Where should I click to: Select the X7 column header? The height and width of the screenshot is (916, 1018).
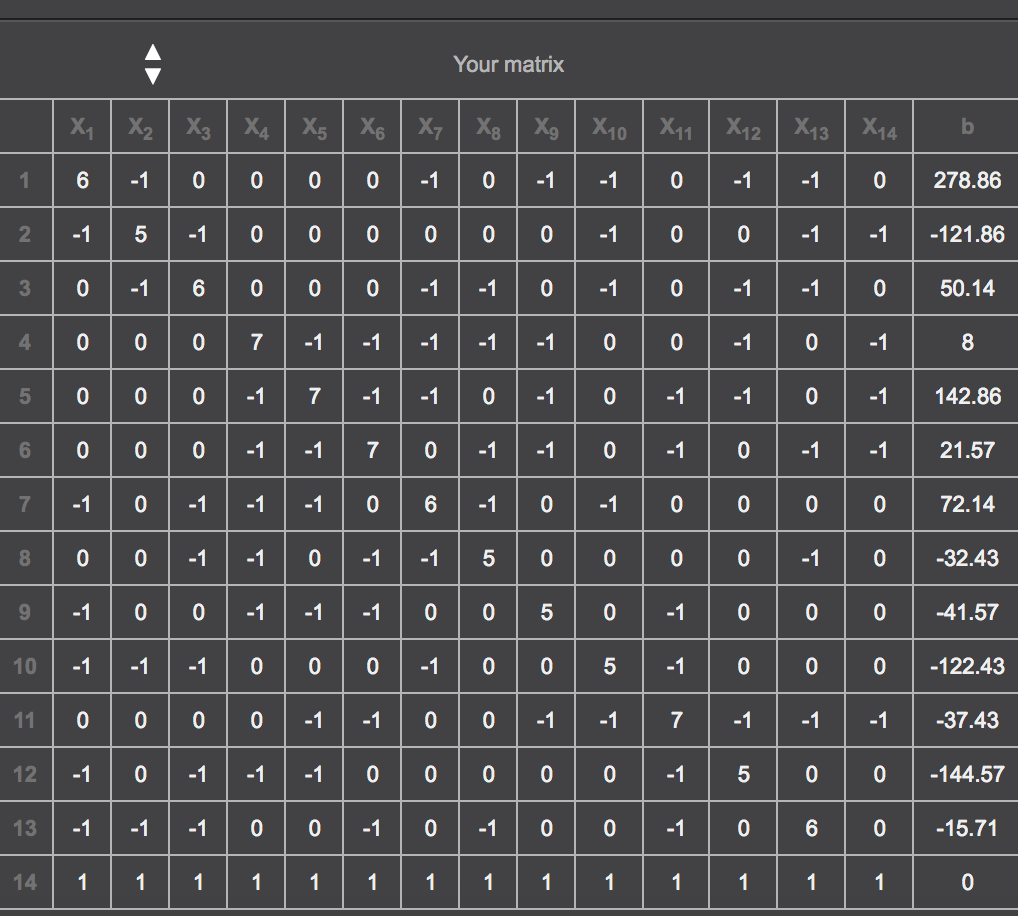[x=430, y=127]
